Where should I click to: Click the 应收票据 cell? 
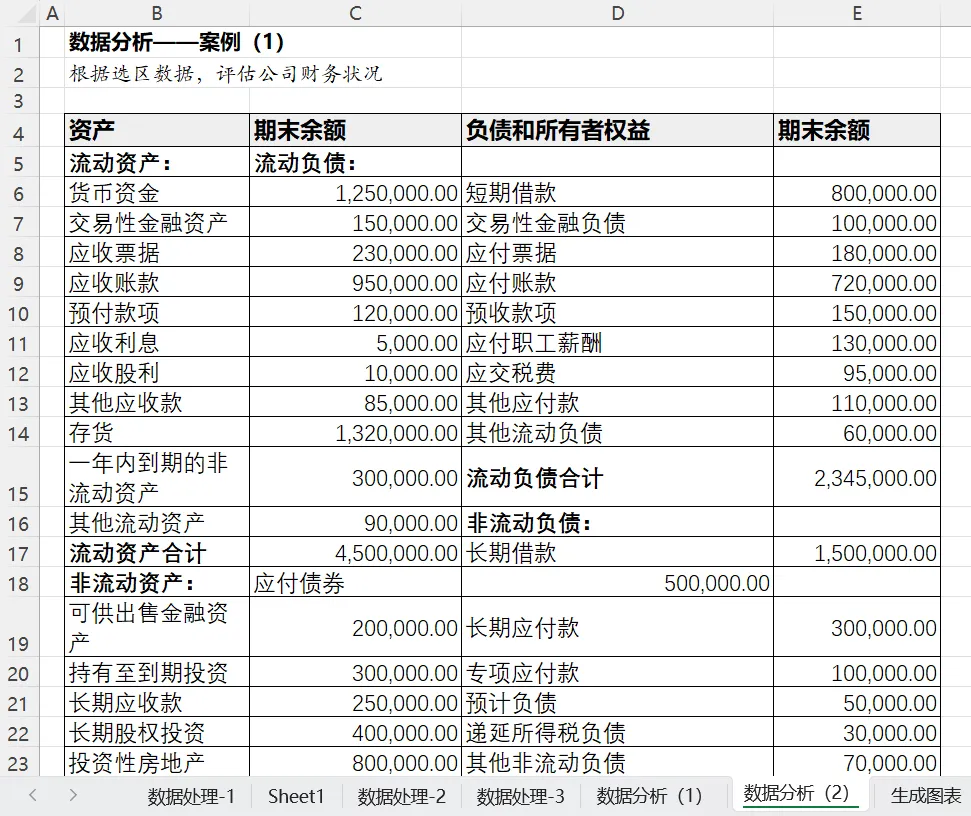(157, 253)
